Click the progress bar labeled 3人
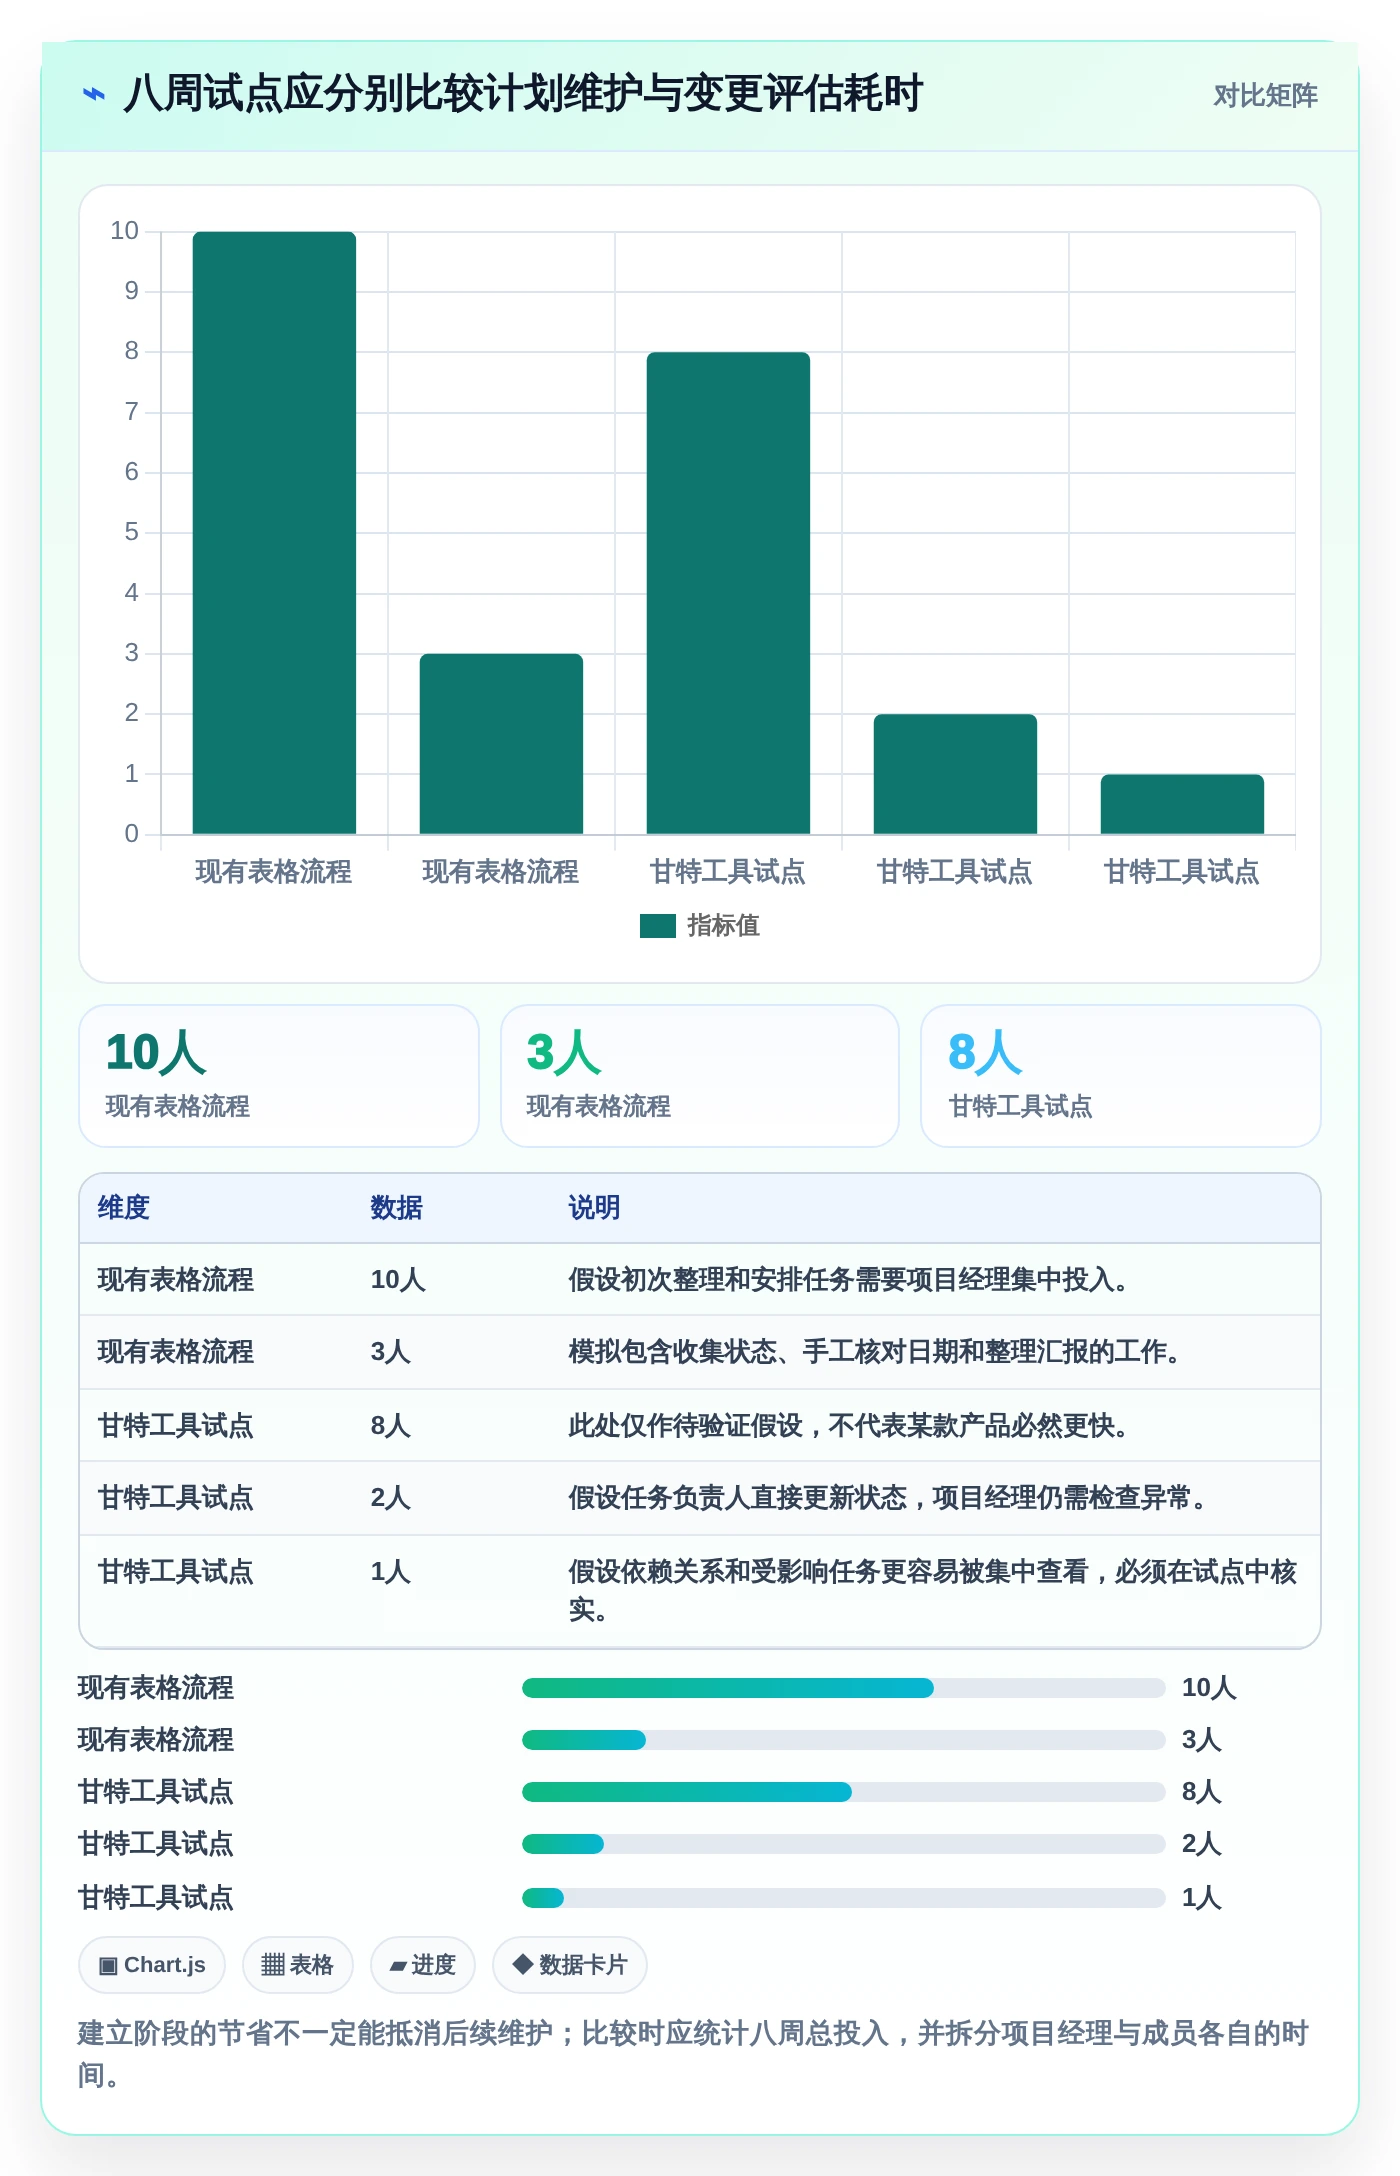 coord(844,1740)
